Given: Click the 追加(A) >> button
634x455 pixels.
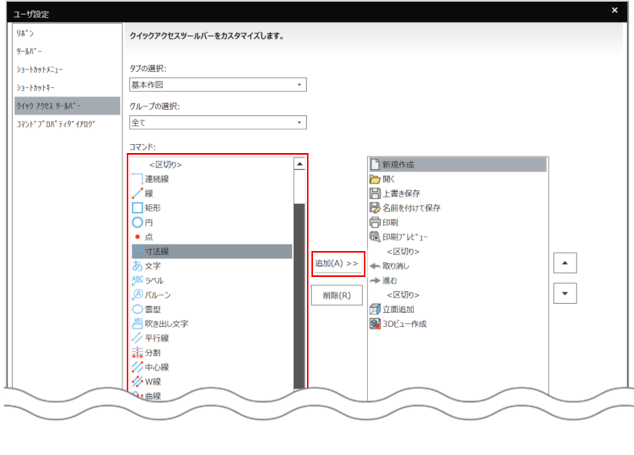Looking at the screenshot, I should point(337,264).
